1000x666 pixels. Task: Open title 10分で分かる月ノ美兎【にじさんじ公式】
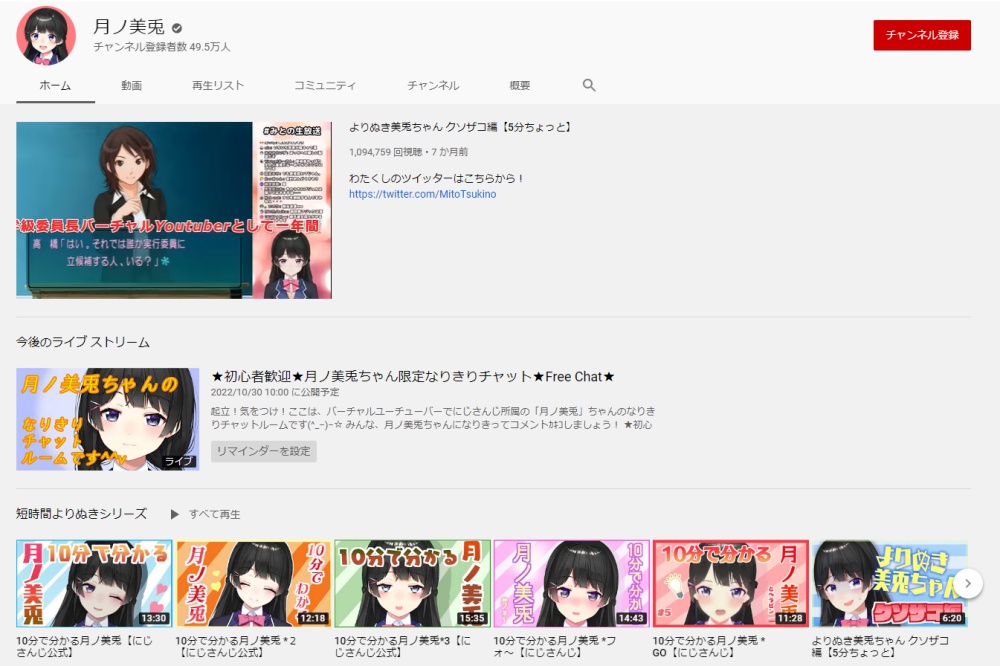click(x=84, y=646)
